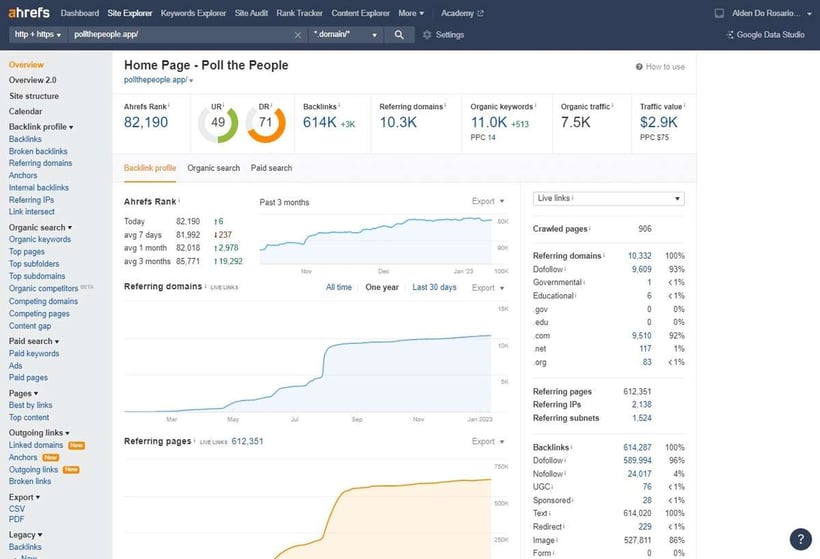Click the magnifier search button
The height and width of the screenshot is (559, 820).
tap(399, 35)
